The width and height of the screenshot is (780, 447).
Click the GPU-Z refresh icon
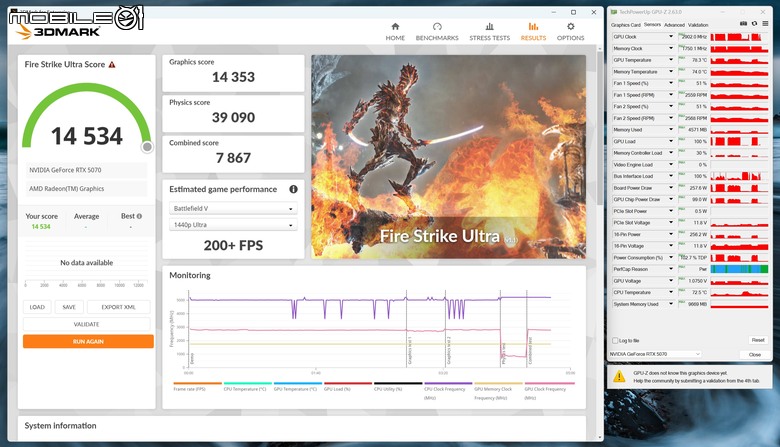[x=754, y=24]
